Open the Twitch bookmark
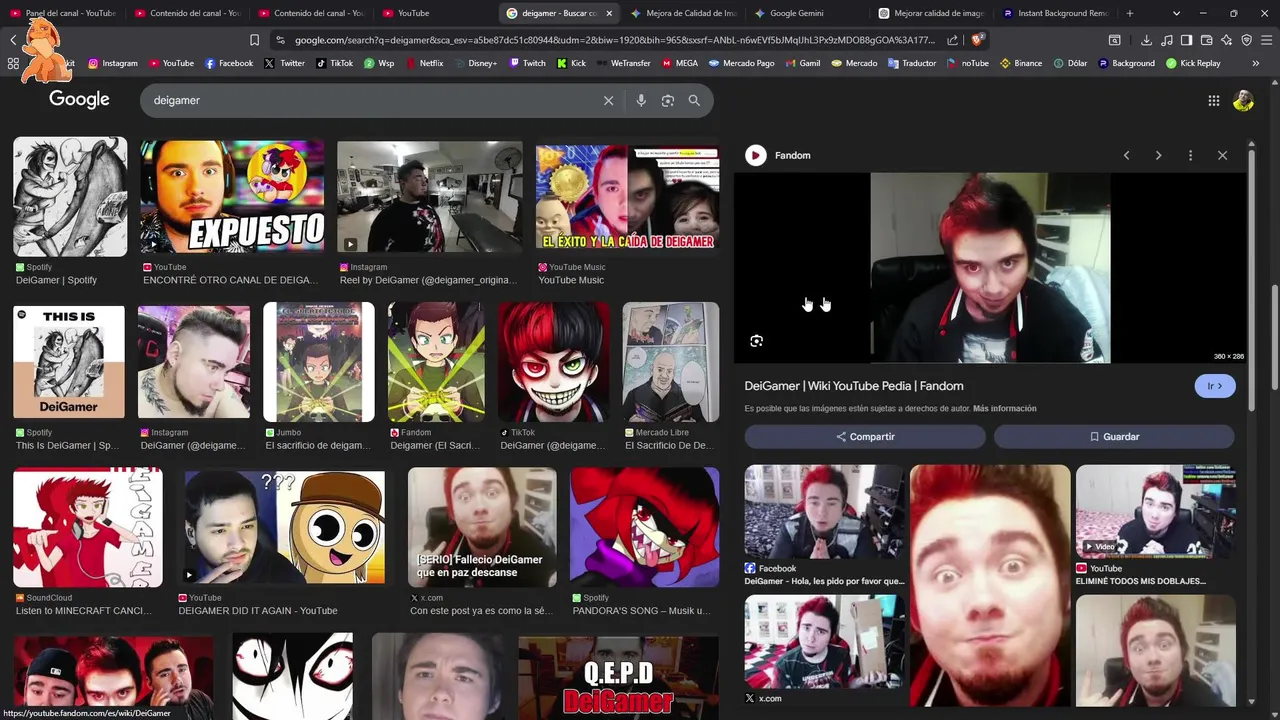The height and width of the screenshot is (720, 1280). [528, 63]
